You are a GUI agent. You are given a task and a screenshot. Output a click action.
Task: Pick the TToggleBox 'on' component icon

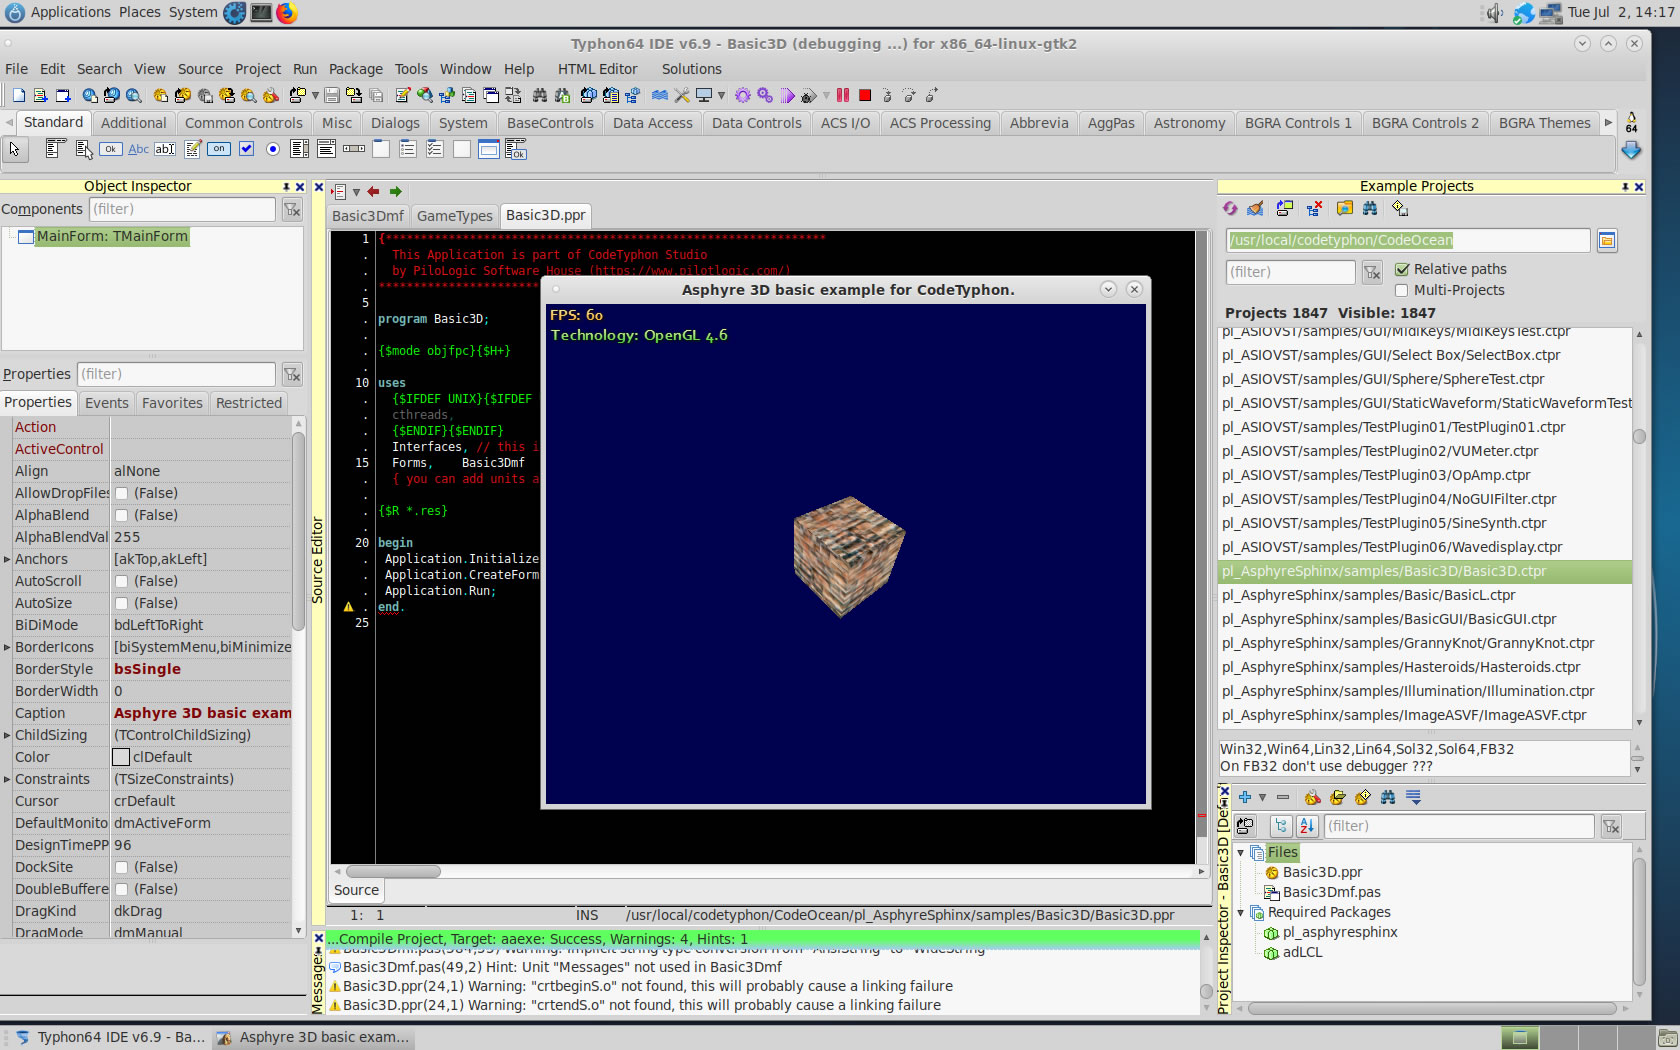click(219, 149)
